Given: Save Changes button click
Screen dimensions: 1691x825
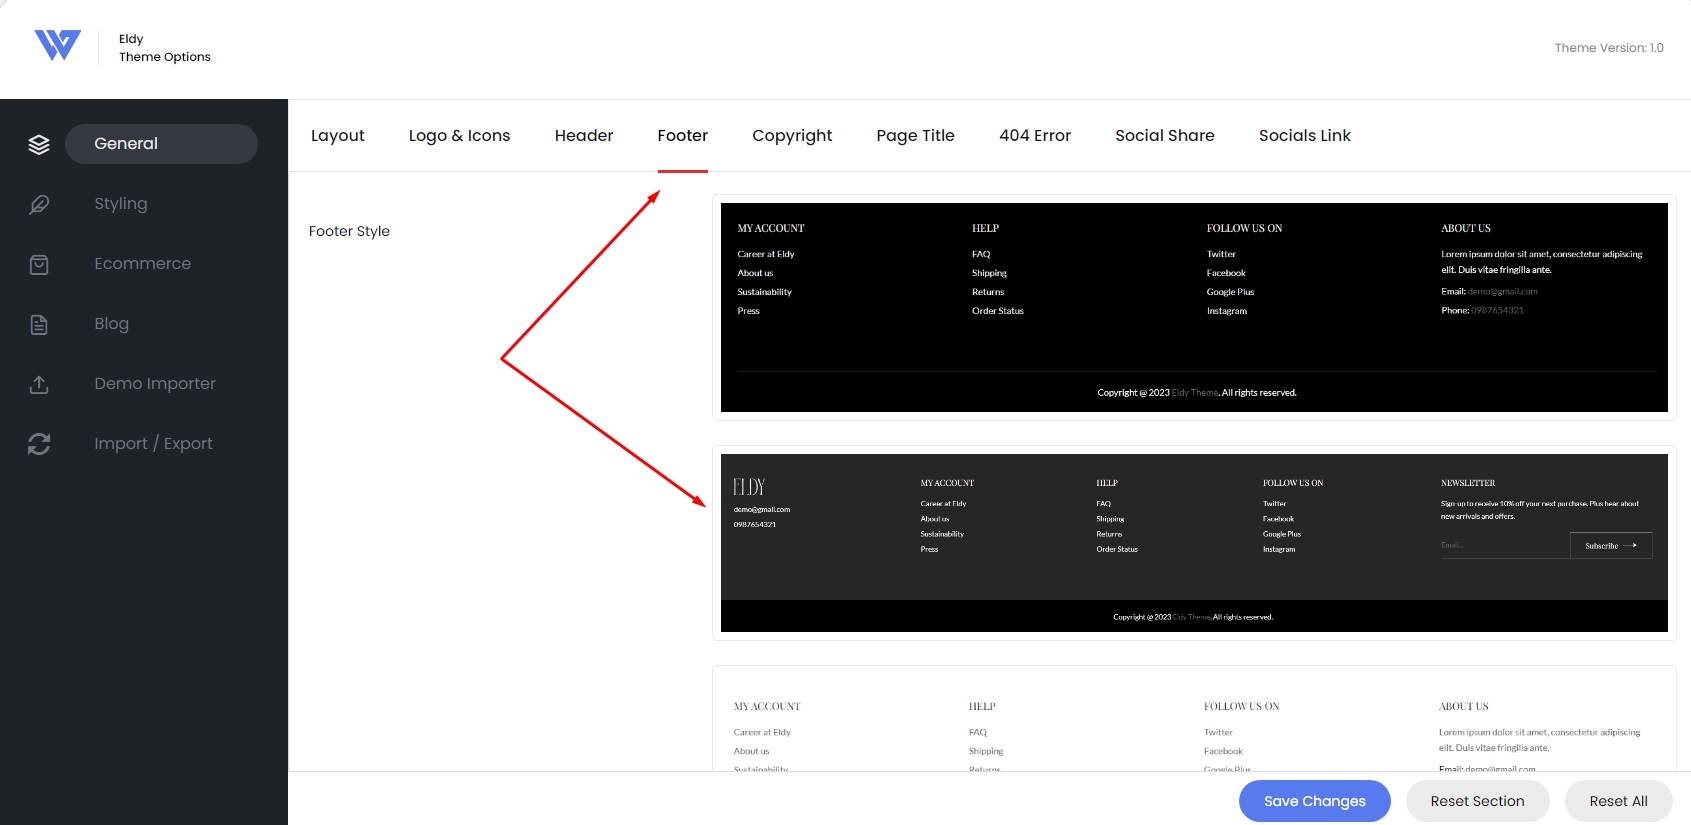Looking at the screenshot, I should tap(1315, 801).
